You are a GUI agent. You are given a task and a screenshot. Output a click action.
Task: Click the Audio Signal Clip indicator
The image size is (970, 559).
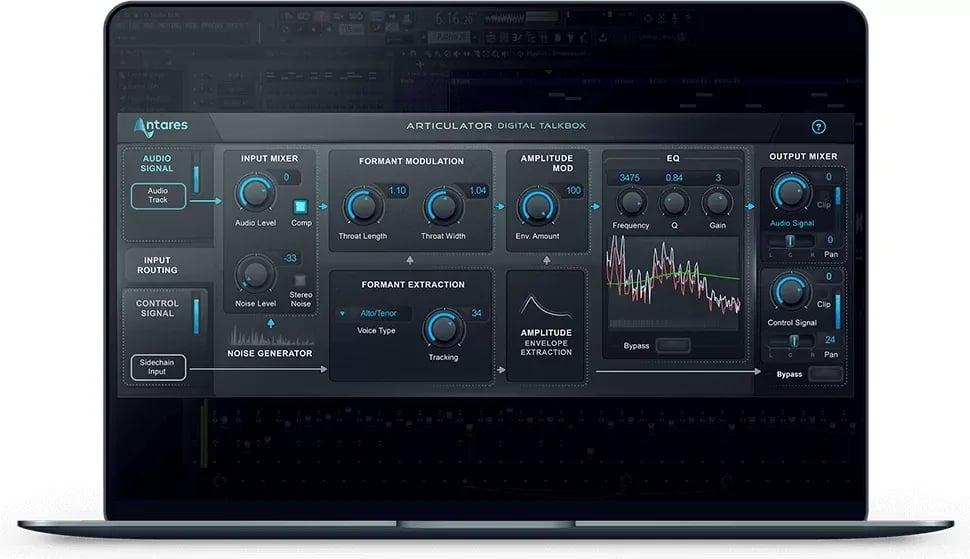(x=823, y=196)
